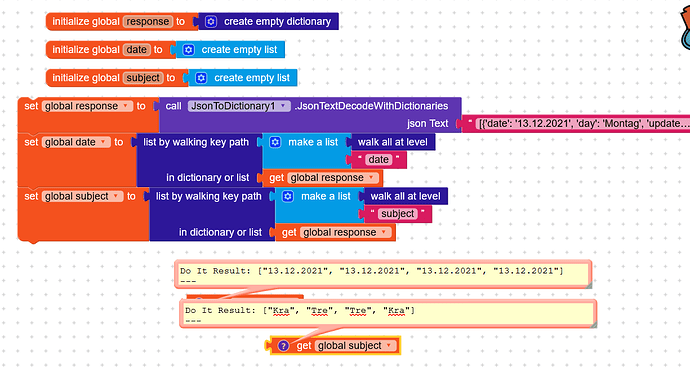The width and height of the screenshot is (690, 375).
Task: Click the date Do It Result comment bubble
Action: coord(383,274)
